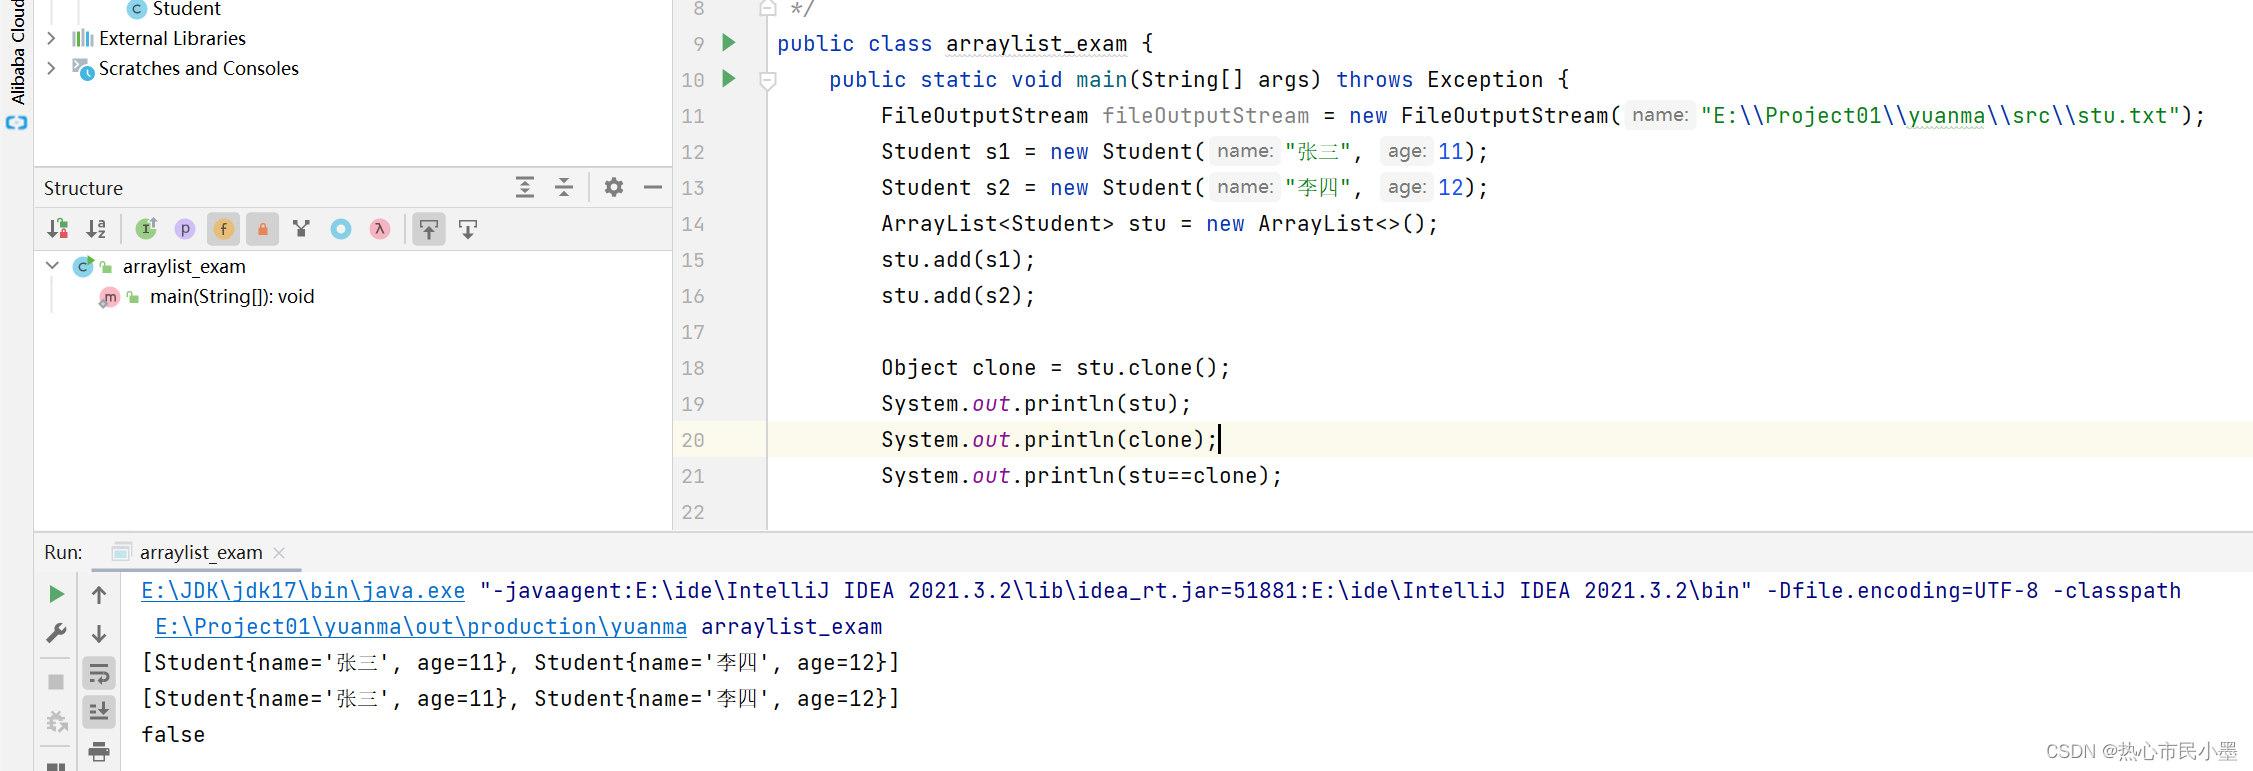This screenshot has width=2253, height=771.
Task: Expand the Scratches and Consoles node
Action: 52,68
